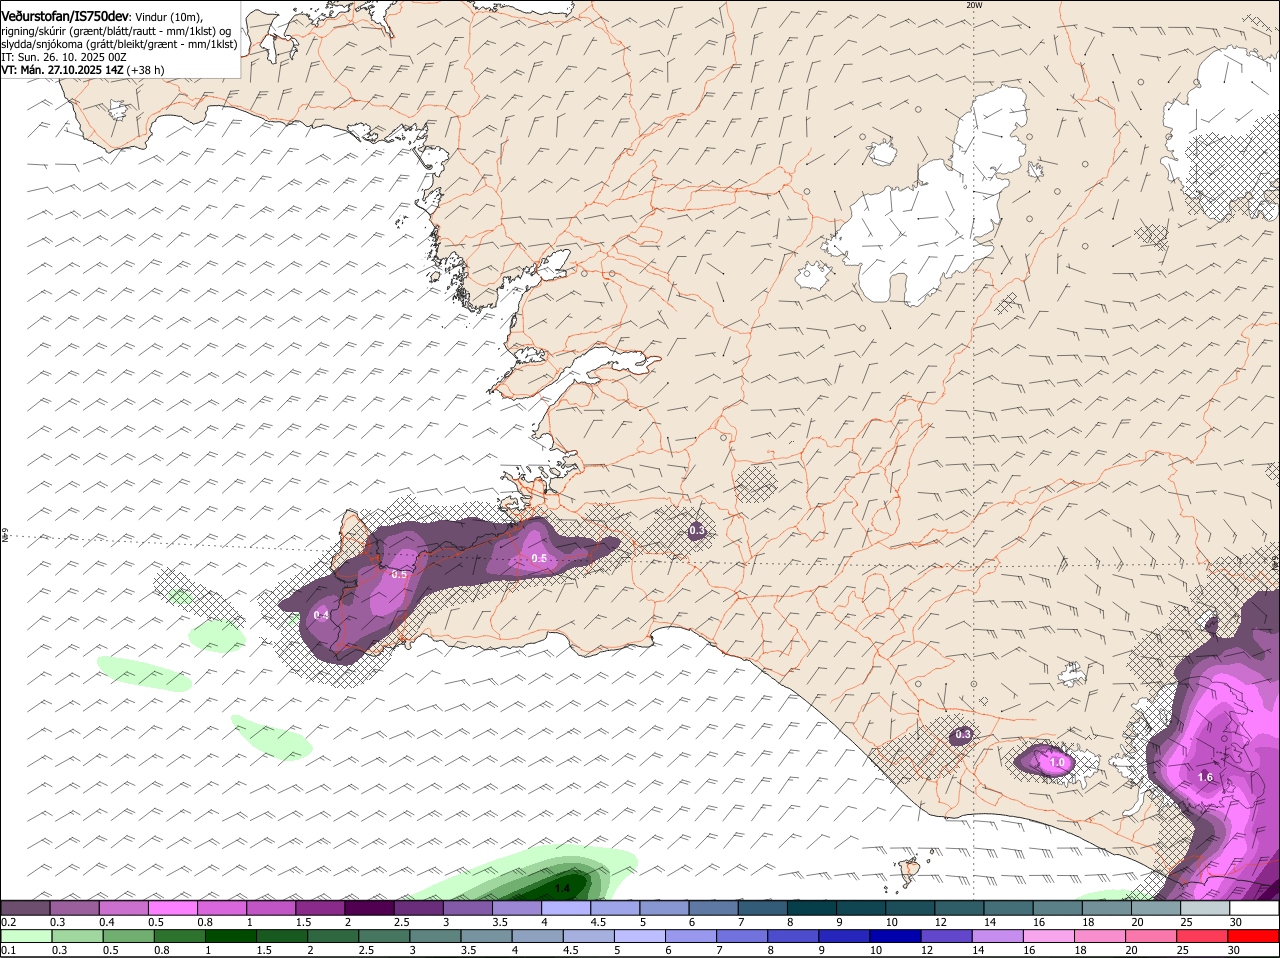Click the lower-scale violet swatch between 14 and 16
This screenshot has height=958, width=1280.
click(998, 936)
